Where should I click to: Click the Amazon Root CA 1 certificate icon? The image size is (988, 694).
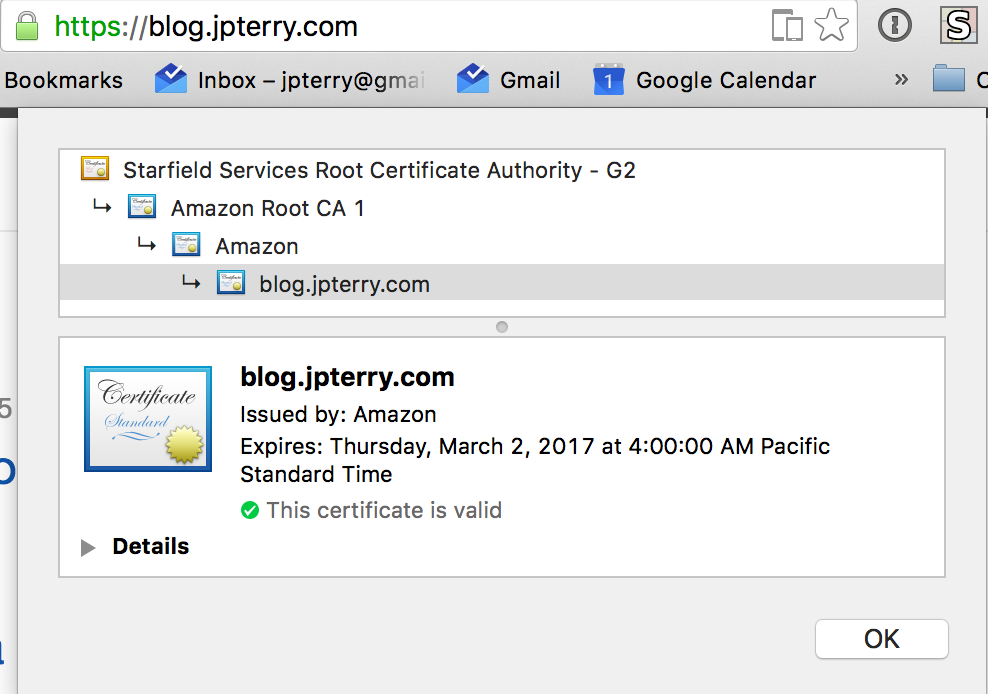(142, 207)
